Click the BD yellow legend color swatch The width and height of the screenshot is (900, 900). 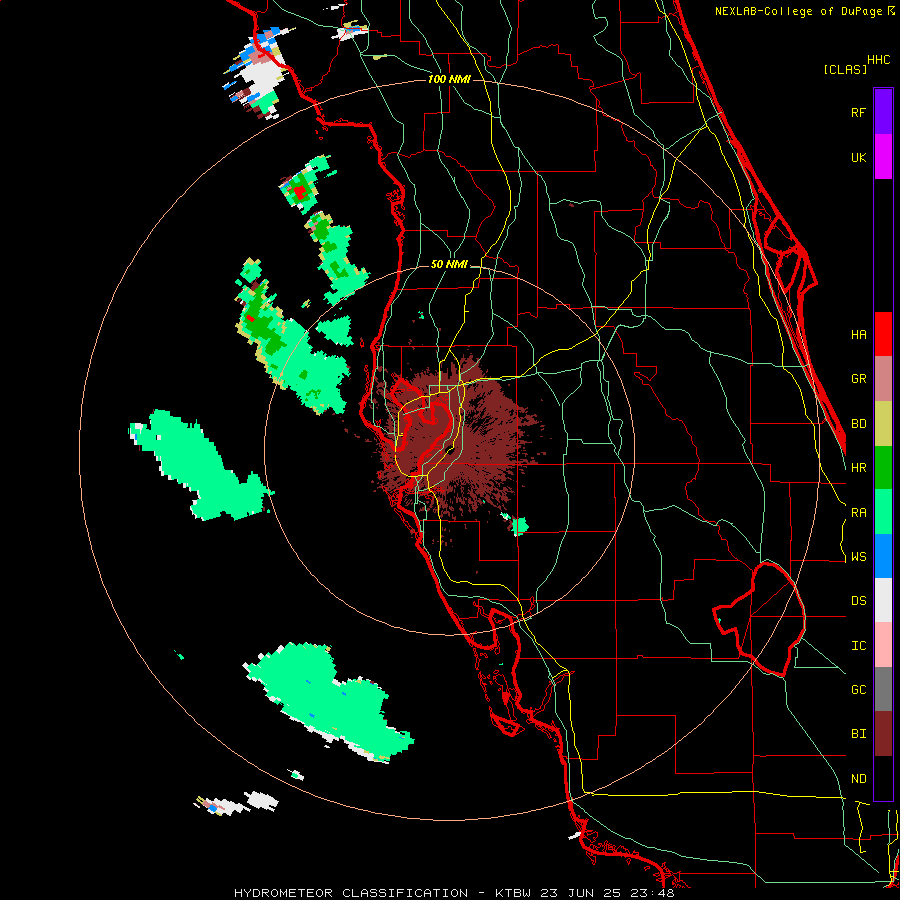click(x=883, y=424)
